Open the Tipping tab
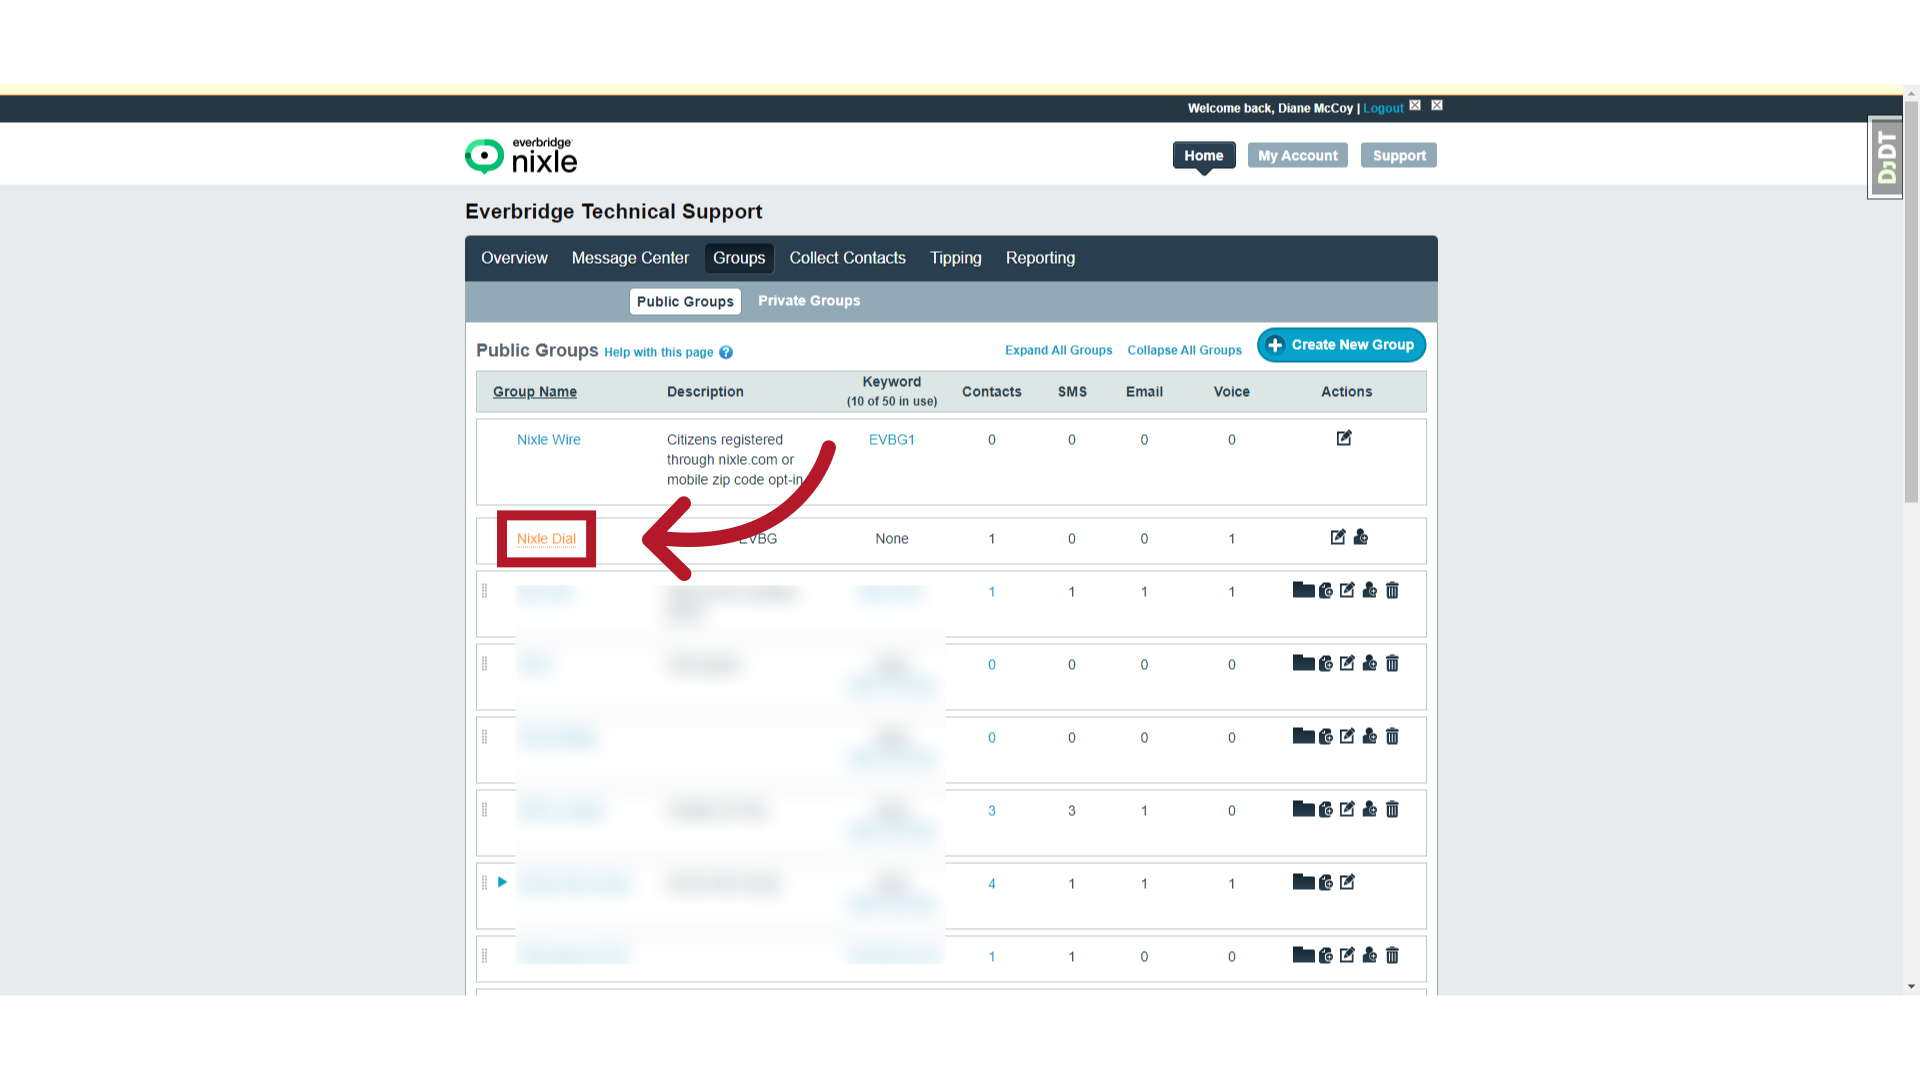1920x1080 pixels. pos(956,258)
